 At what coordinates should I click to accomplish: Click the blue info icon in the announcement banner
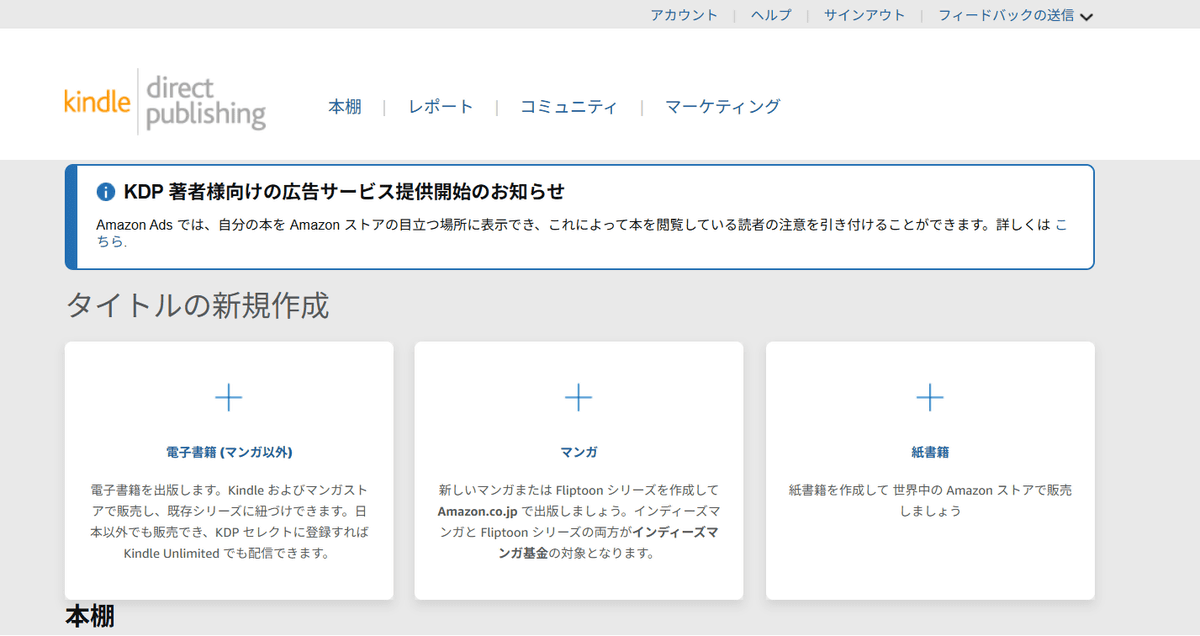pyautogui.click(x=106, y=192)
